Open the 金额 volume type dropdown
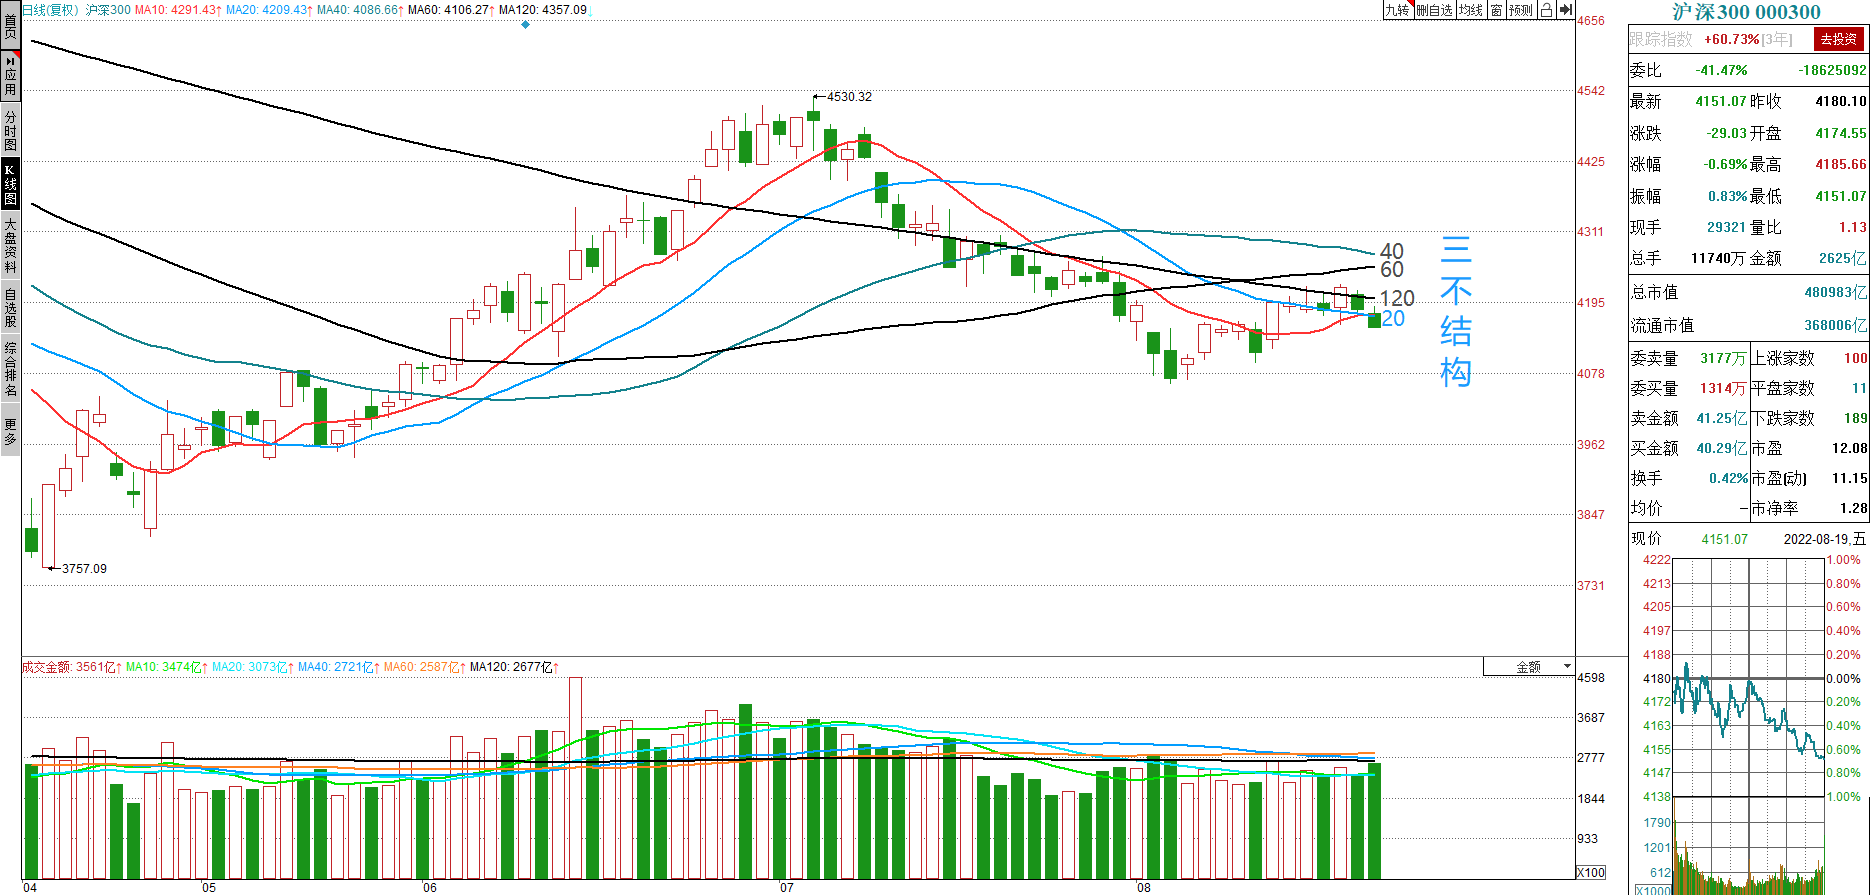This screenshot has width=1870, height=895. coord(1529,667)
